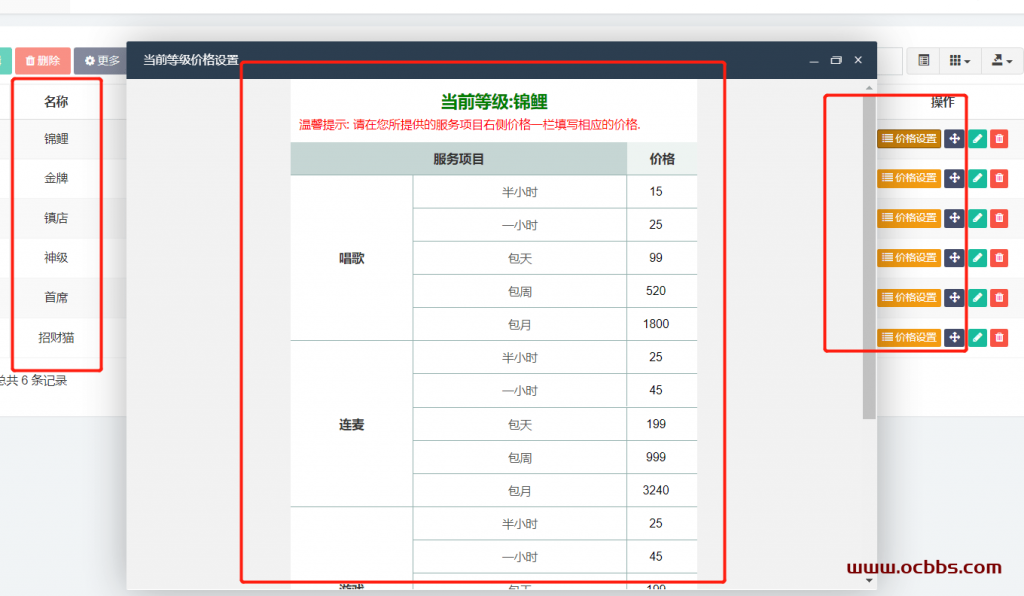Delete the 招财猫 row with trash icon
The height and width of the screenshot is (596, 1024).
coord(999,337)
